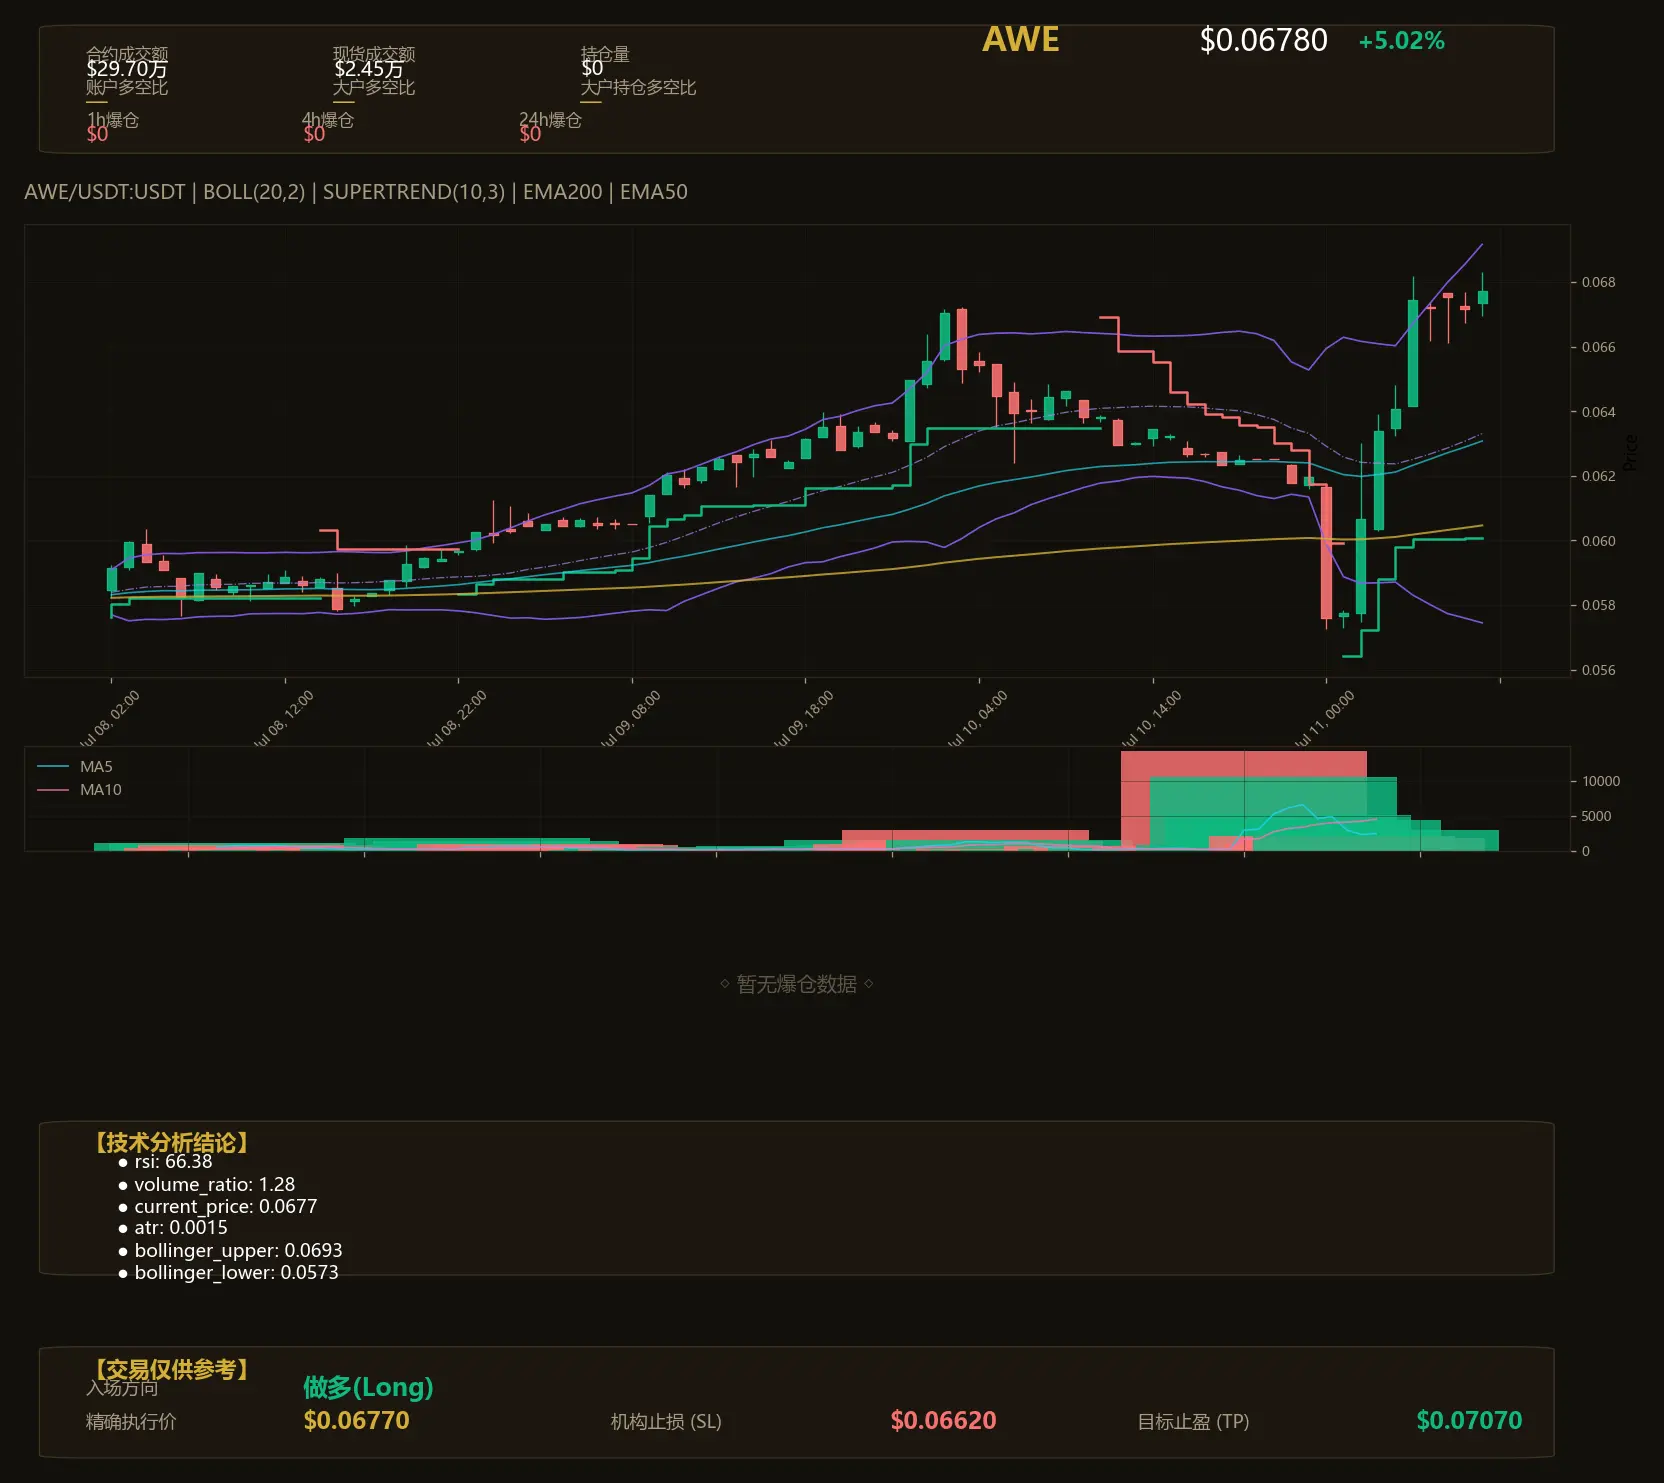Viewport: 1664px width, 1483px height.
Task: Click the 现货成交额 label
Action: click(374, 53)
